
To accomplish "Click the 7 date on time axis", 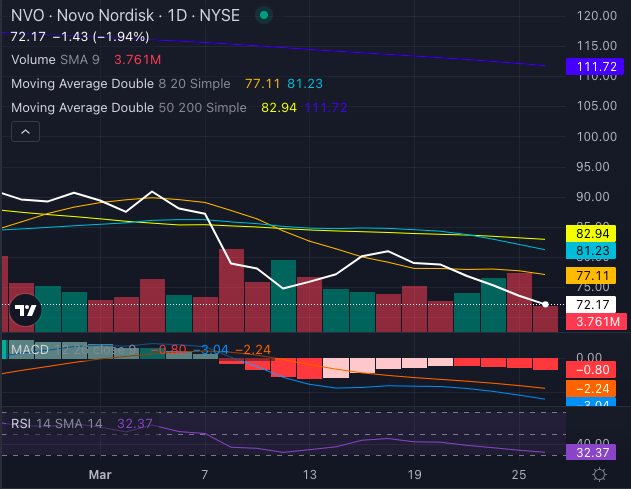I will click(205, 475).
